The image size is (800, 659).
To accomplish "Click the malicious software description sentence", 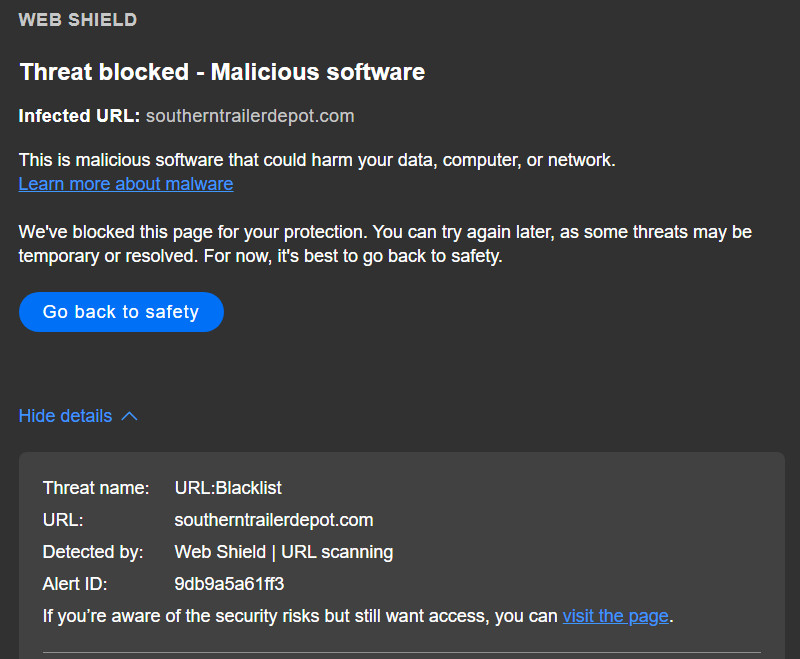I will (316, 160).
